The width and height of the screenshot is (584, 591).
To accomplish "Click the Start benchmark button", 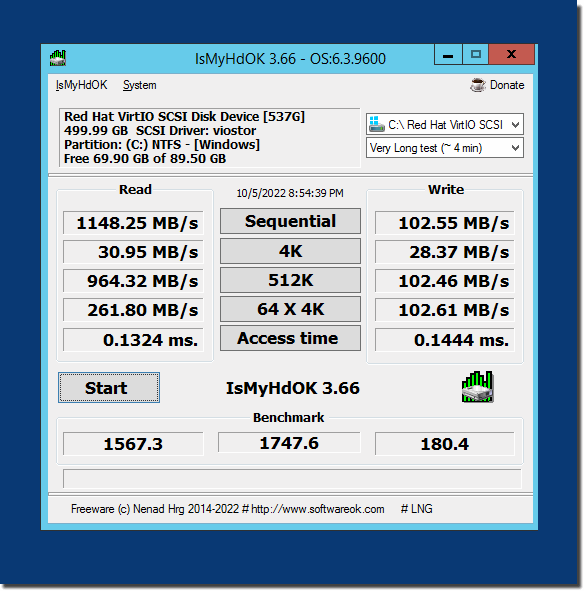I will pos(109,387).
